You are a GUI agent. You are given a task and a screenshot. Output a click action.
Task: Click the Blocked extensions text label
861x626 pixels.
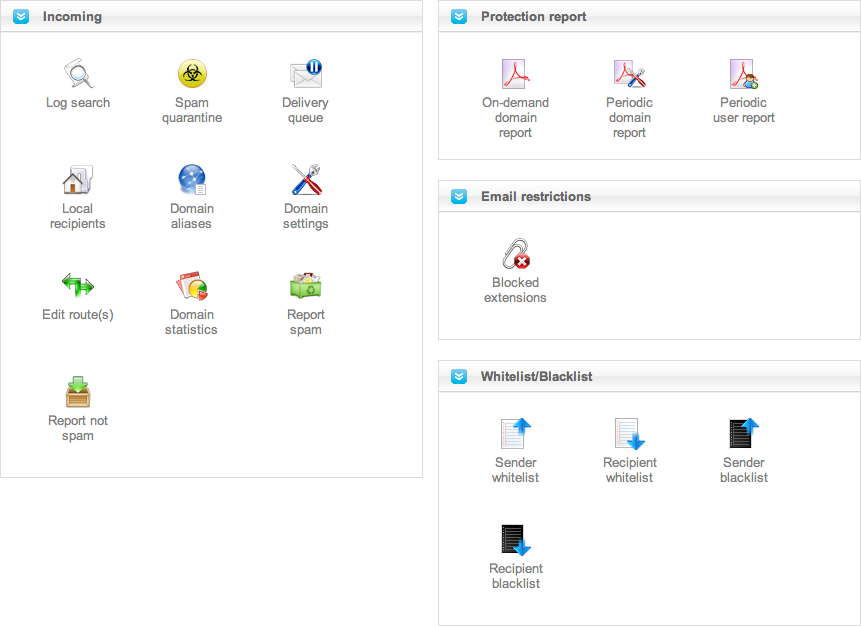tap(515, 290)
